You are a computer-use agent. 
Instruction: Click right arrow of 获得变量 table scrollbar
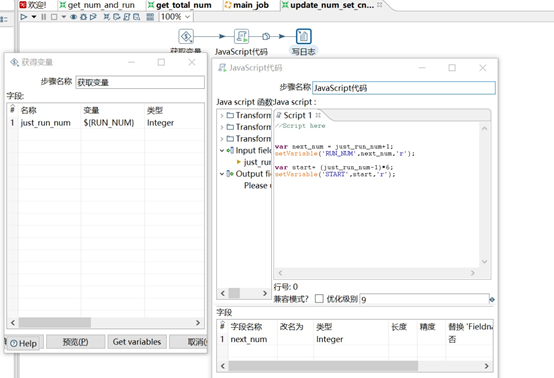click(x=198, y=322)
